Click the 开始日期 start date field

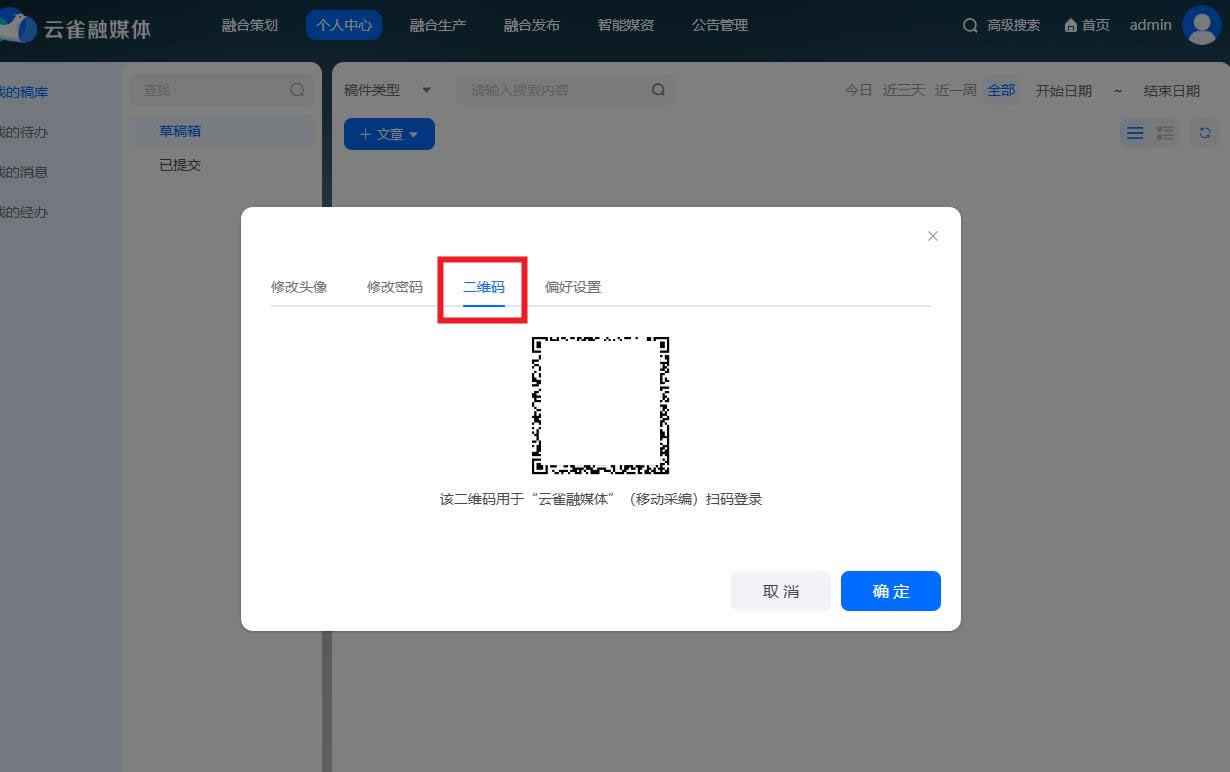pos(1063,90)
